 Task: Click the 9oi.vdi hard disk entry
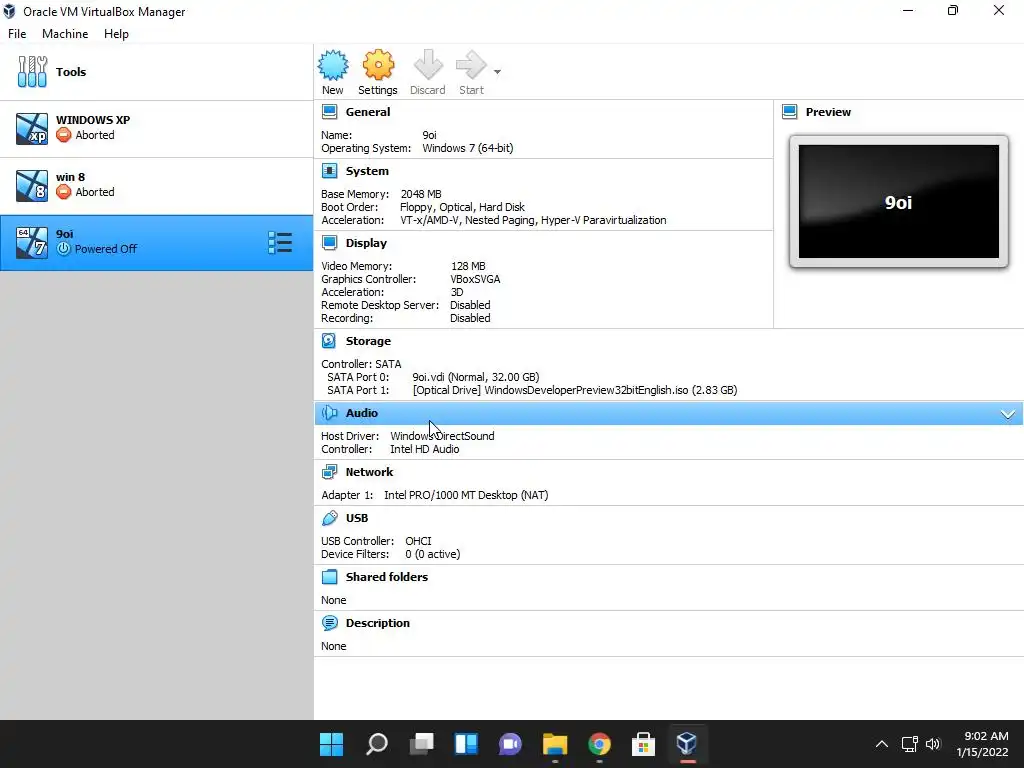click(x=475, y=377)
